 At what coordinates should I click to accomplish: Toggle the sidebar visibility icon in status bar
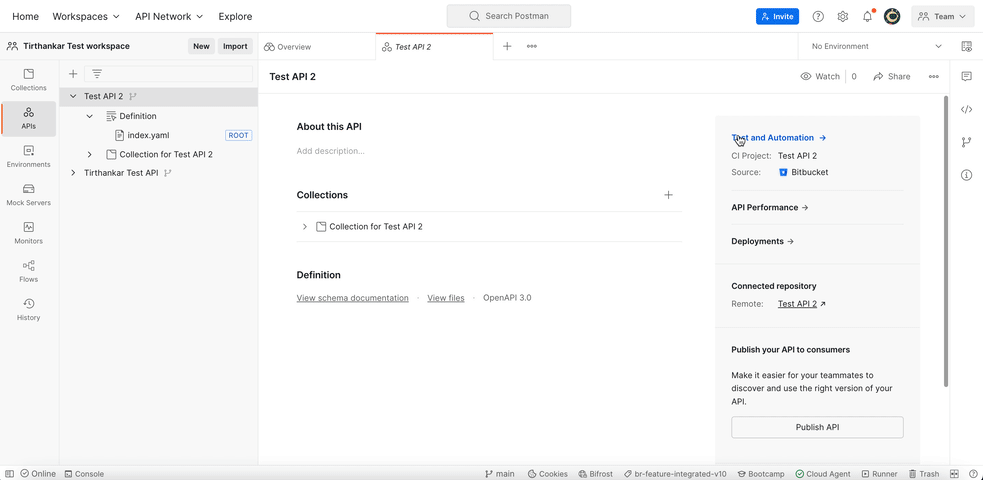point(9,474)
